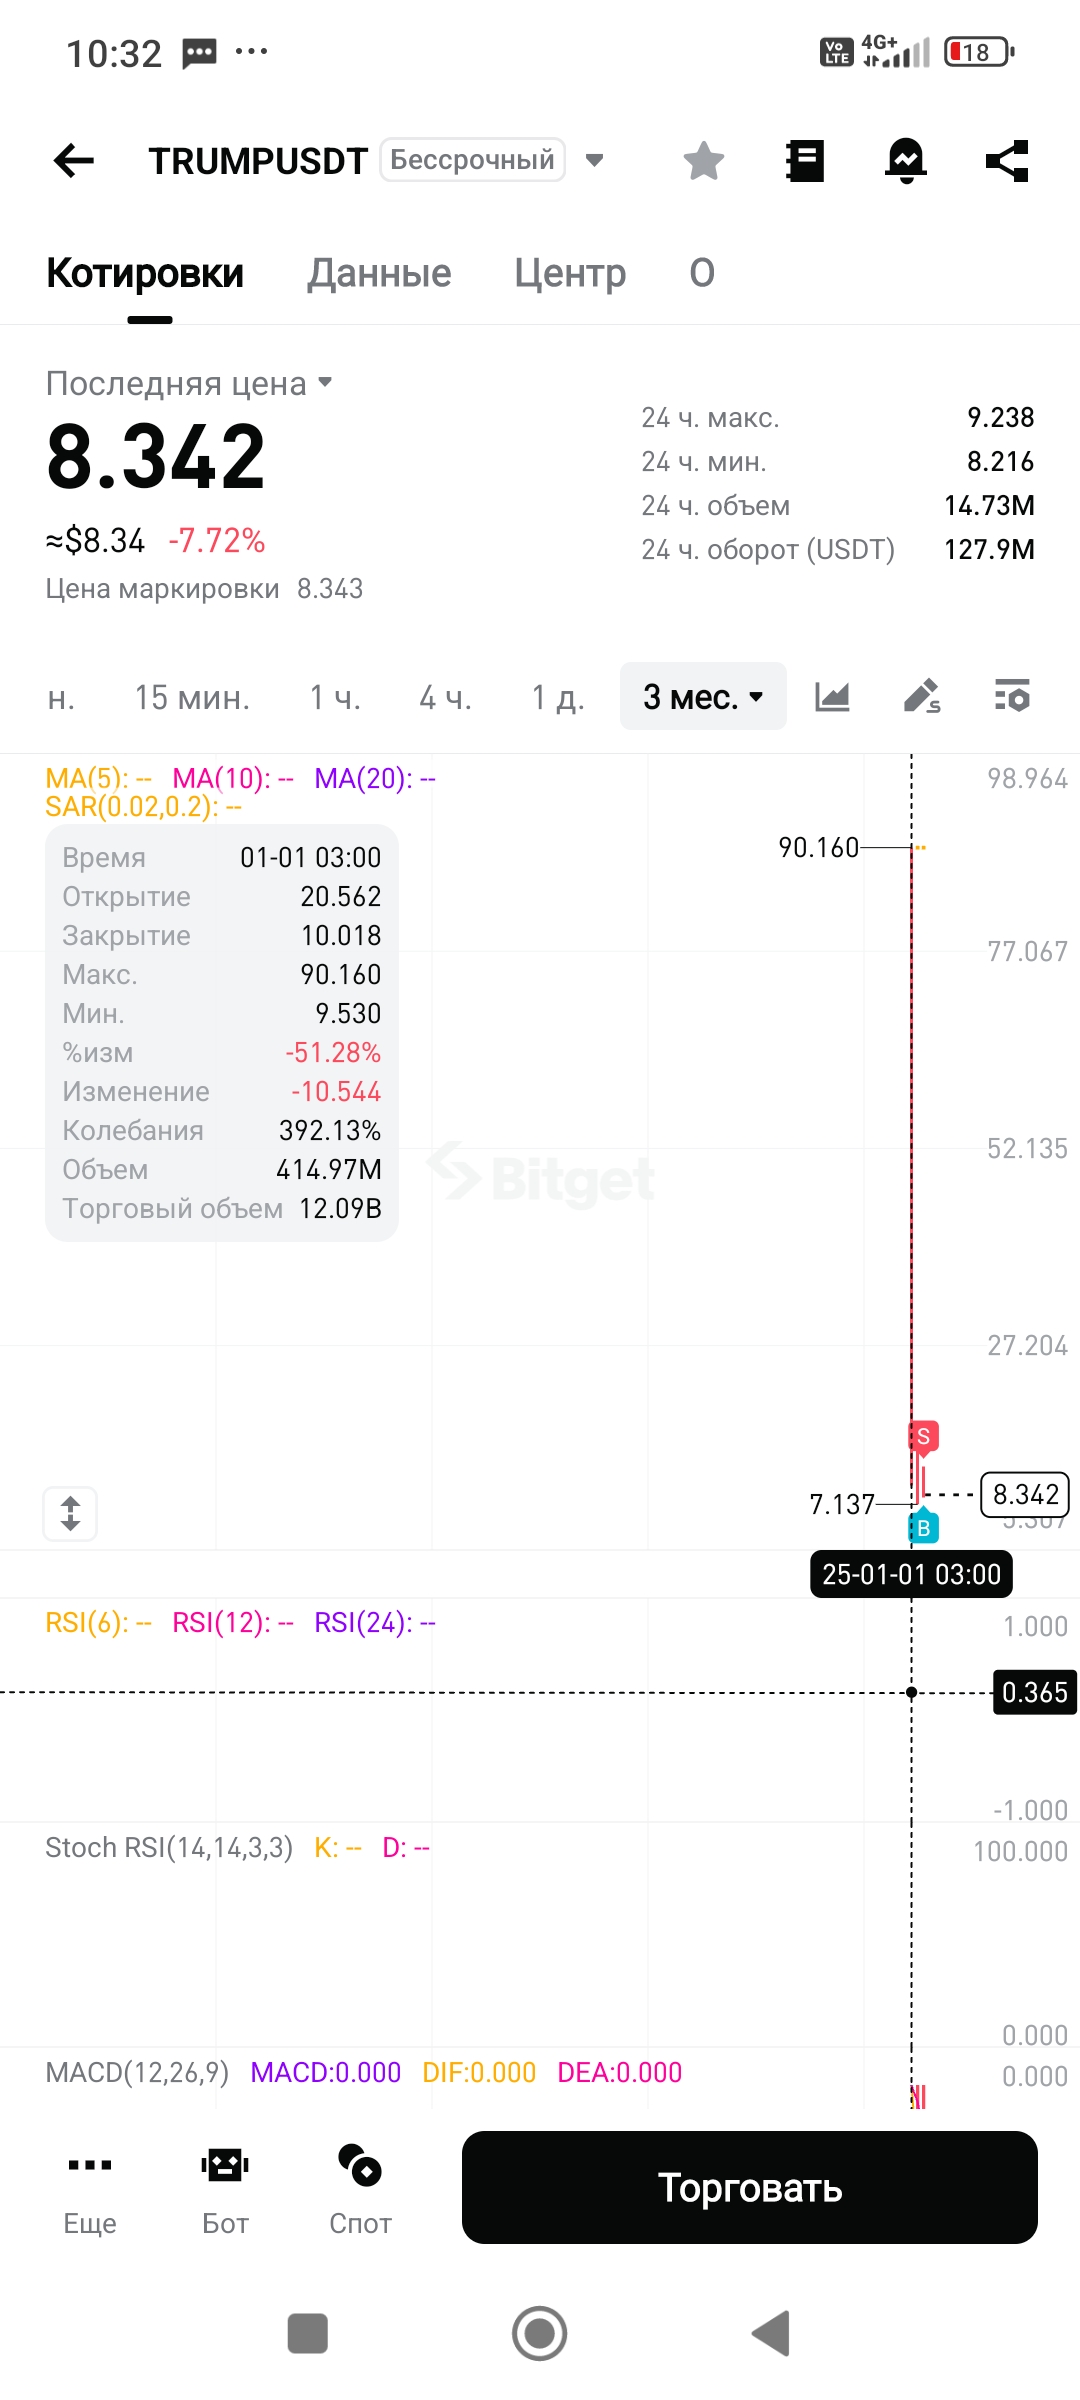Viewport: 1080px width, 2400px height.
Task: Tap the share icon
Action: coord(1007,161)
